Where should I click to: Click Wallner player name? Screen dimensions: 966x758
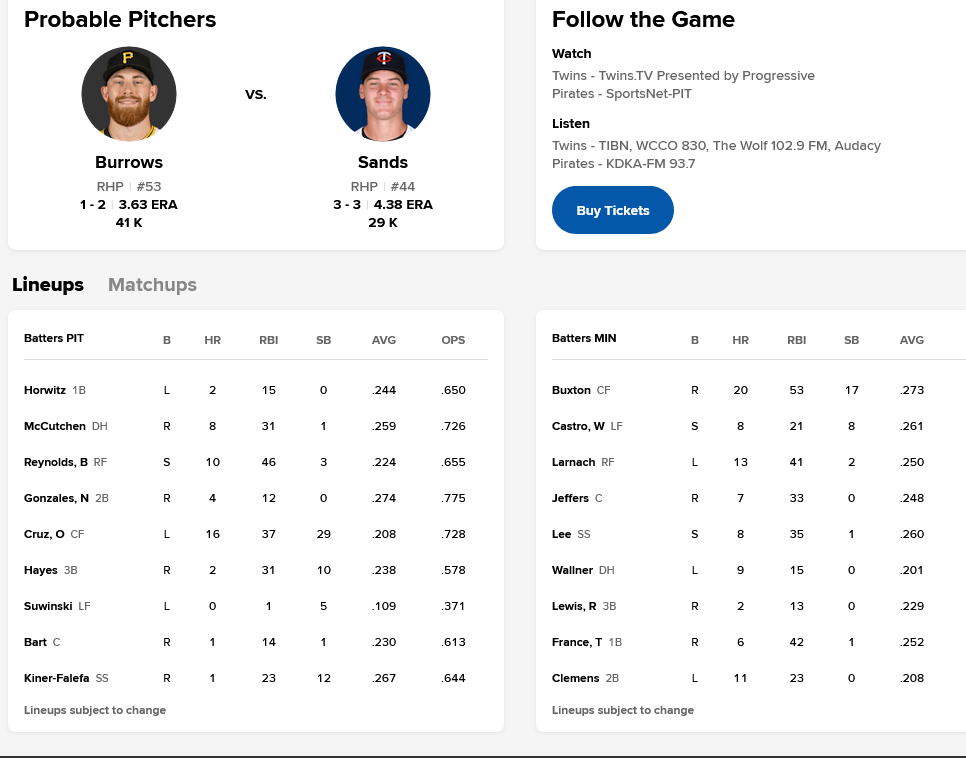tap(572, 570)
